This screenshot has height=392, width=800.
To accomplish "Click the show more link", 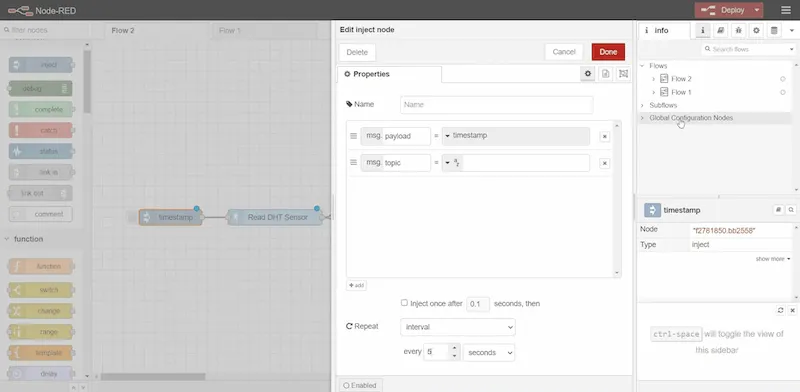I will pyautogui.click(x=773, y=259).
